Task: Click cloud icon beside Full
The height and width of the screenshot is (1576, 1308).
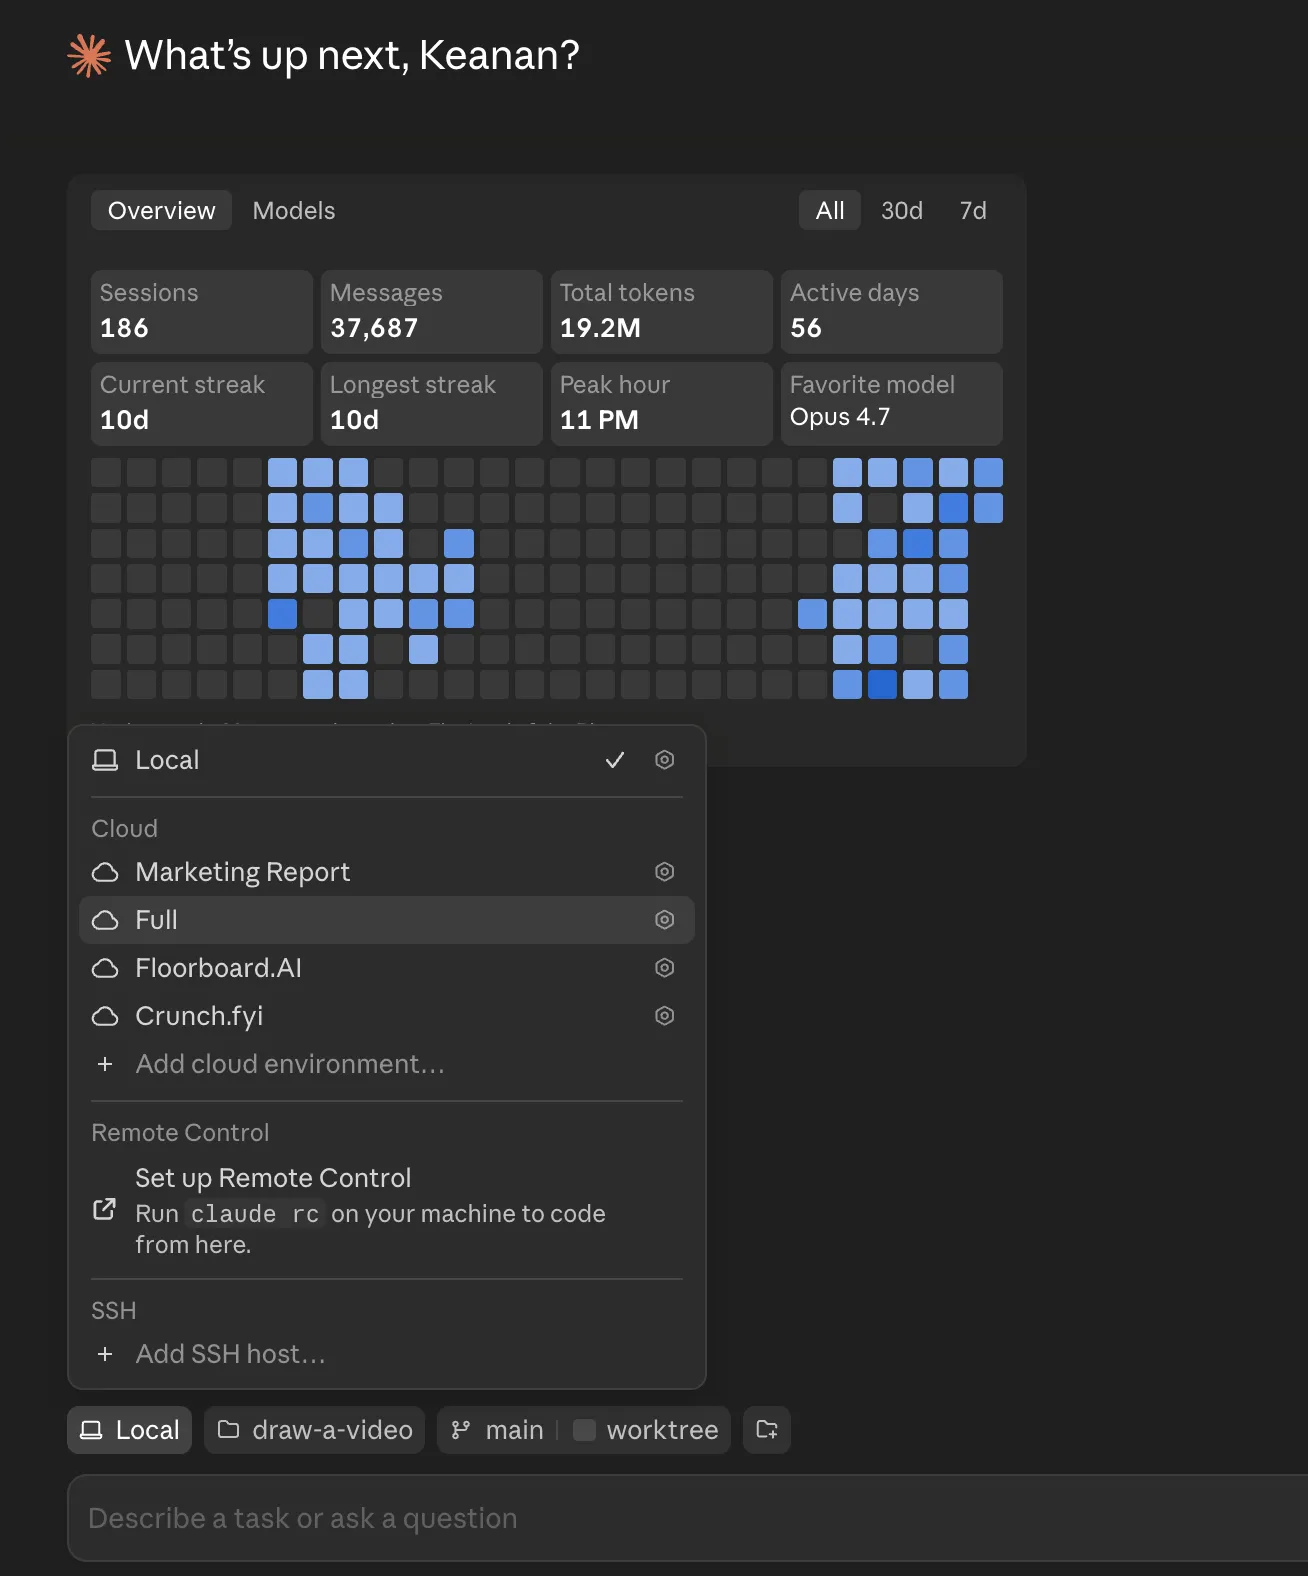Action: (105, 921)
